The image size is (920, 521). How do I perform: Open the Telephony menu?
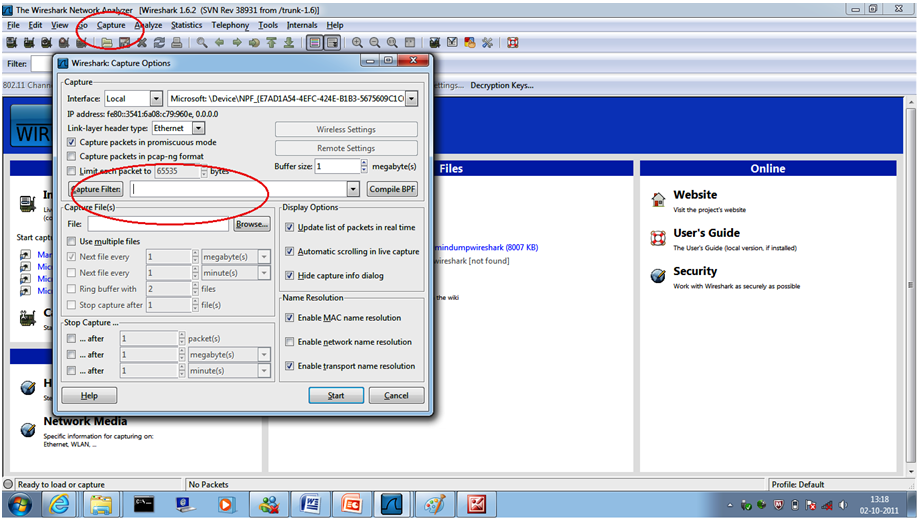tap(230, 25)
